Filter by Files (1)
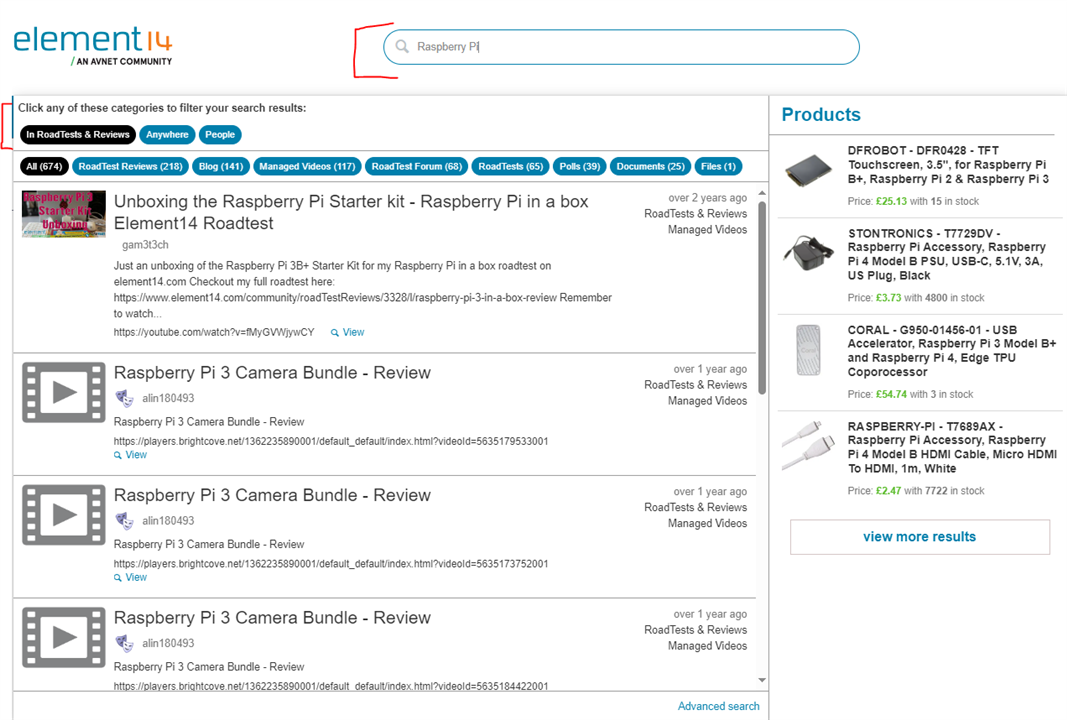 pos(718,166)
